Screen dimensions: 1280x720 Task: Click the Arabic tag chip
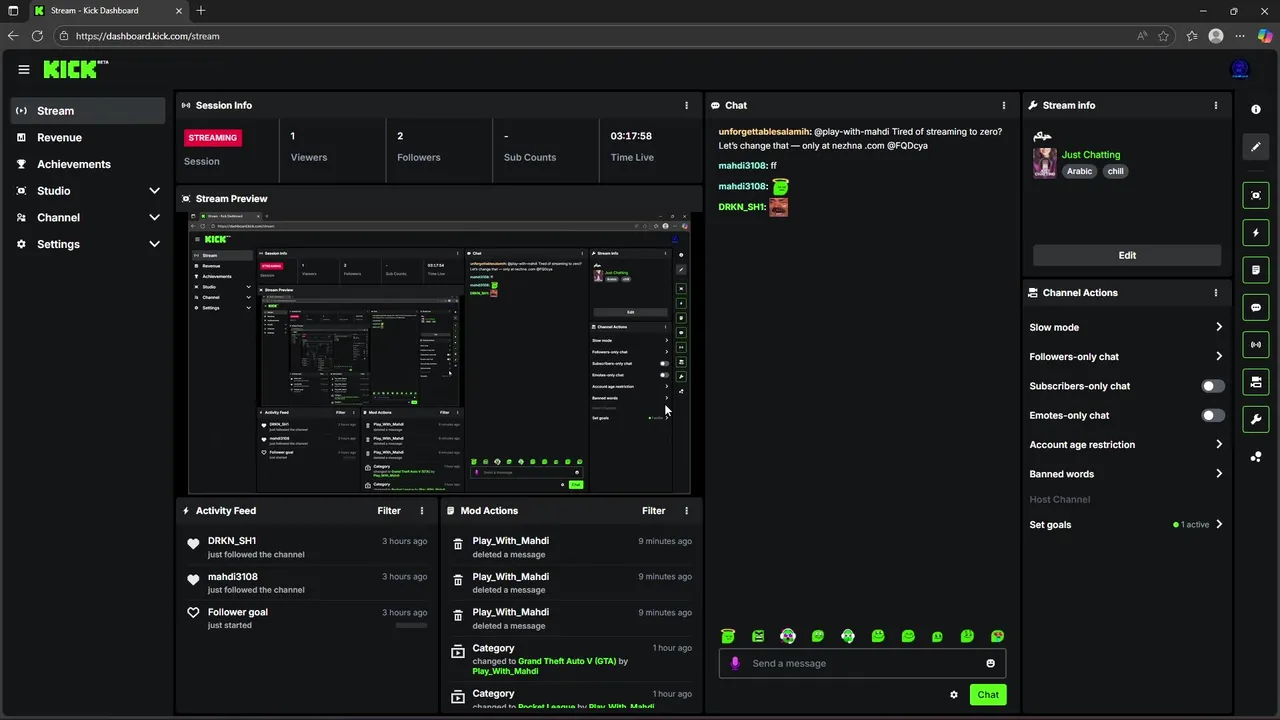pos(1079,171)
